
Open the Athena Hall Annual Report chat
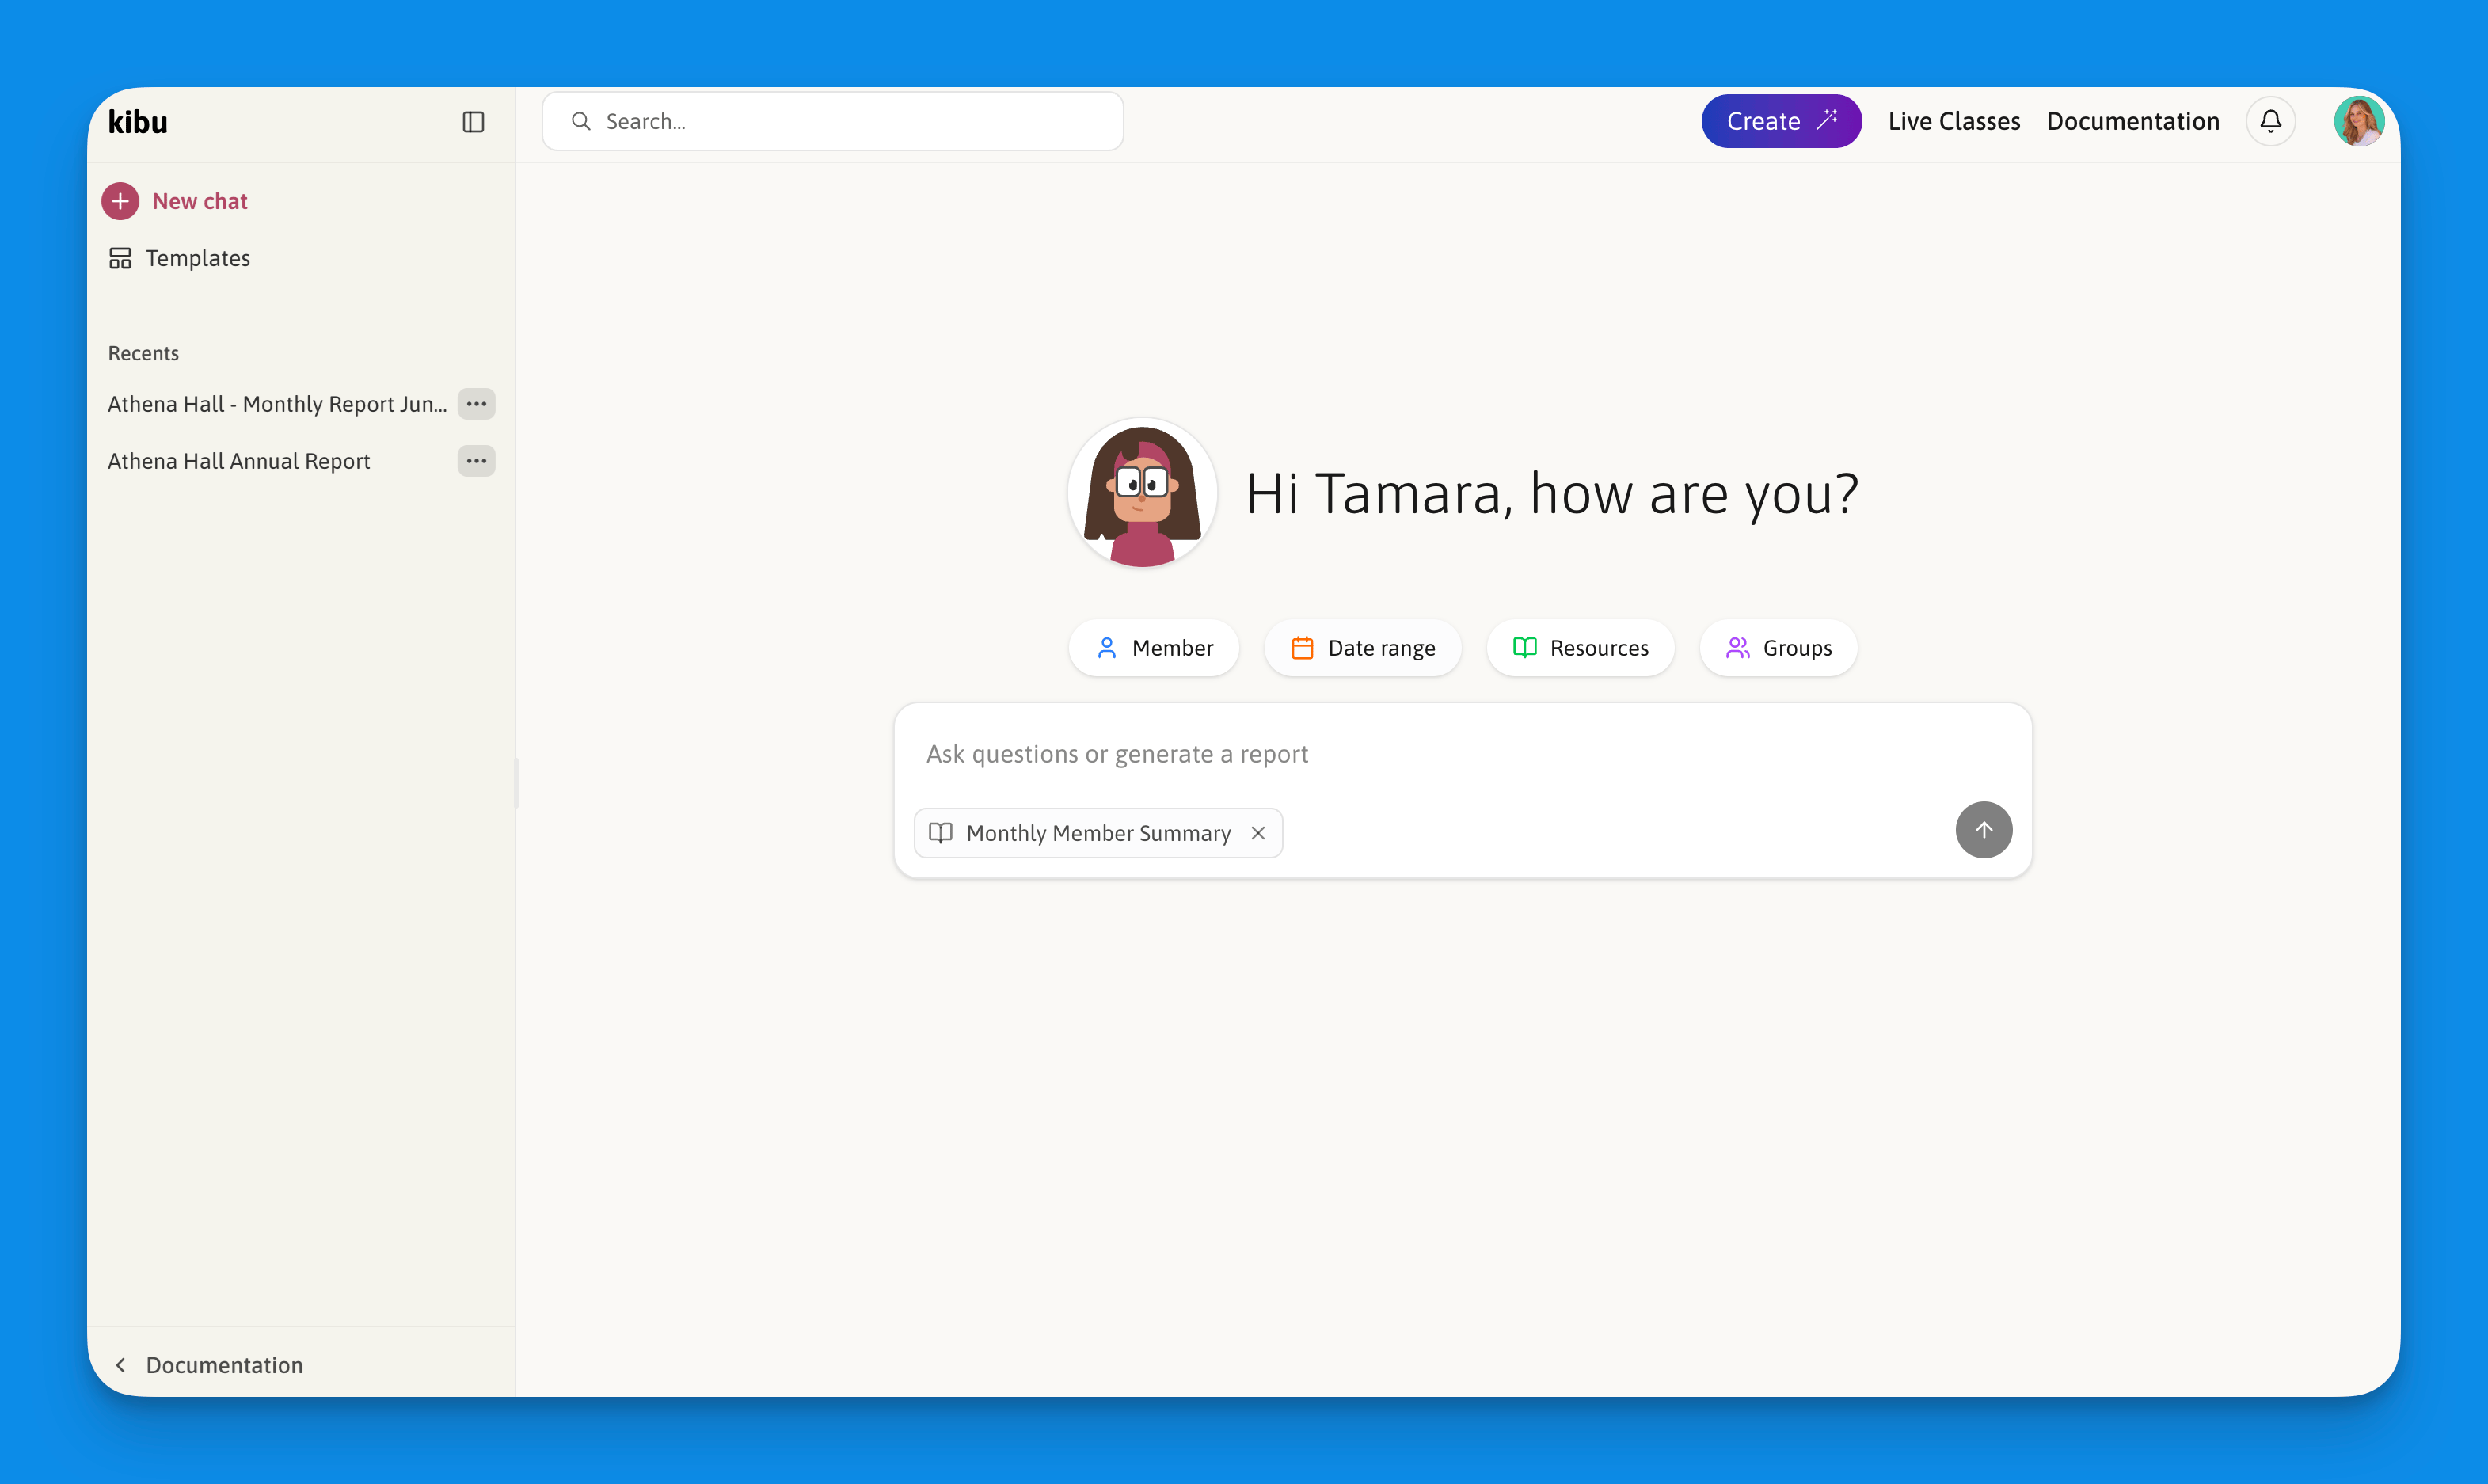(239, 461)
